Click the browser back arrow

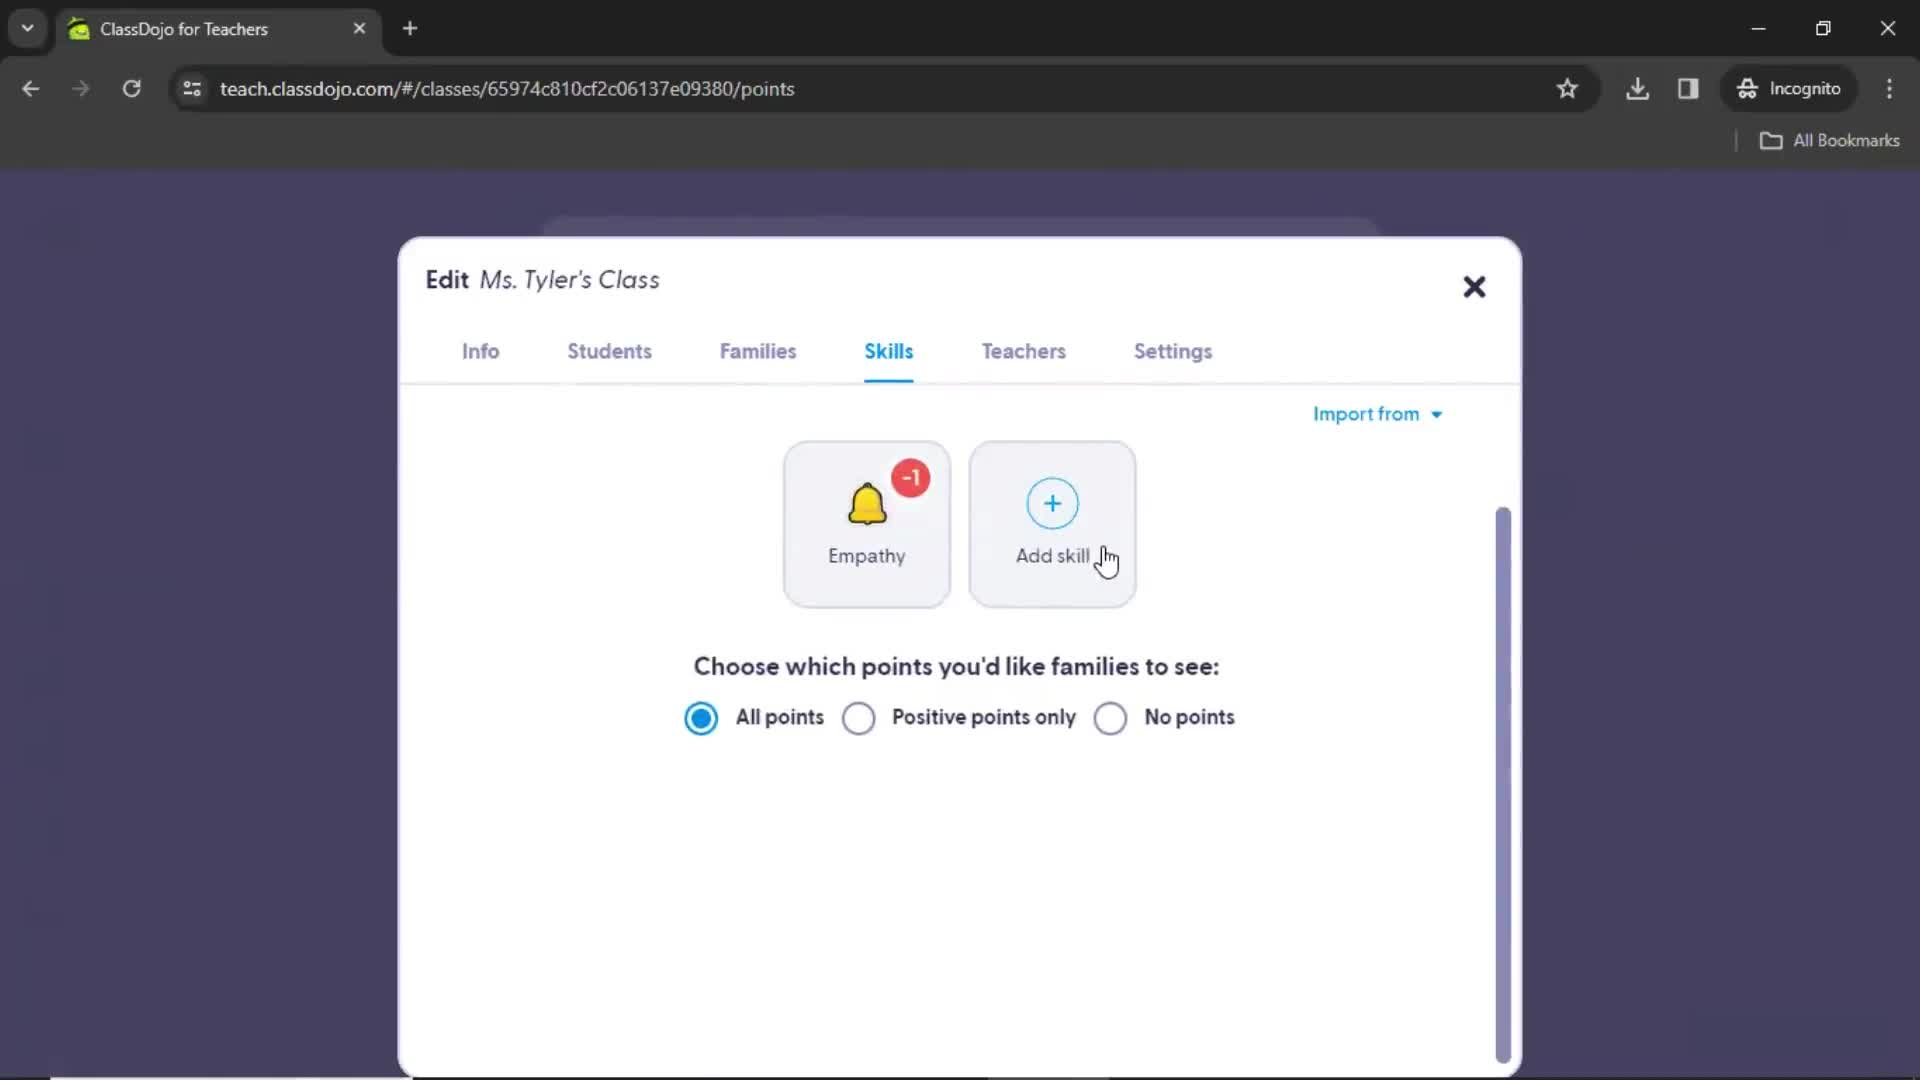(x=31, y=89)
